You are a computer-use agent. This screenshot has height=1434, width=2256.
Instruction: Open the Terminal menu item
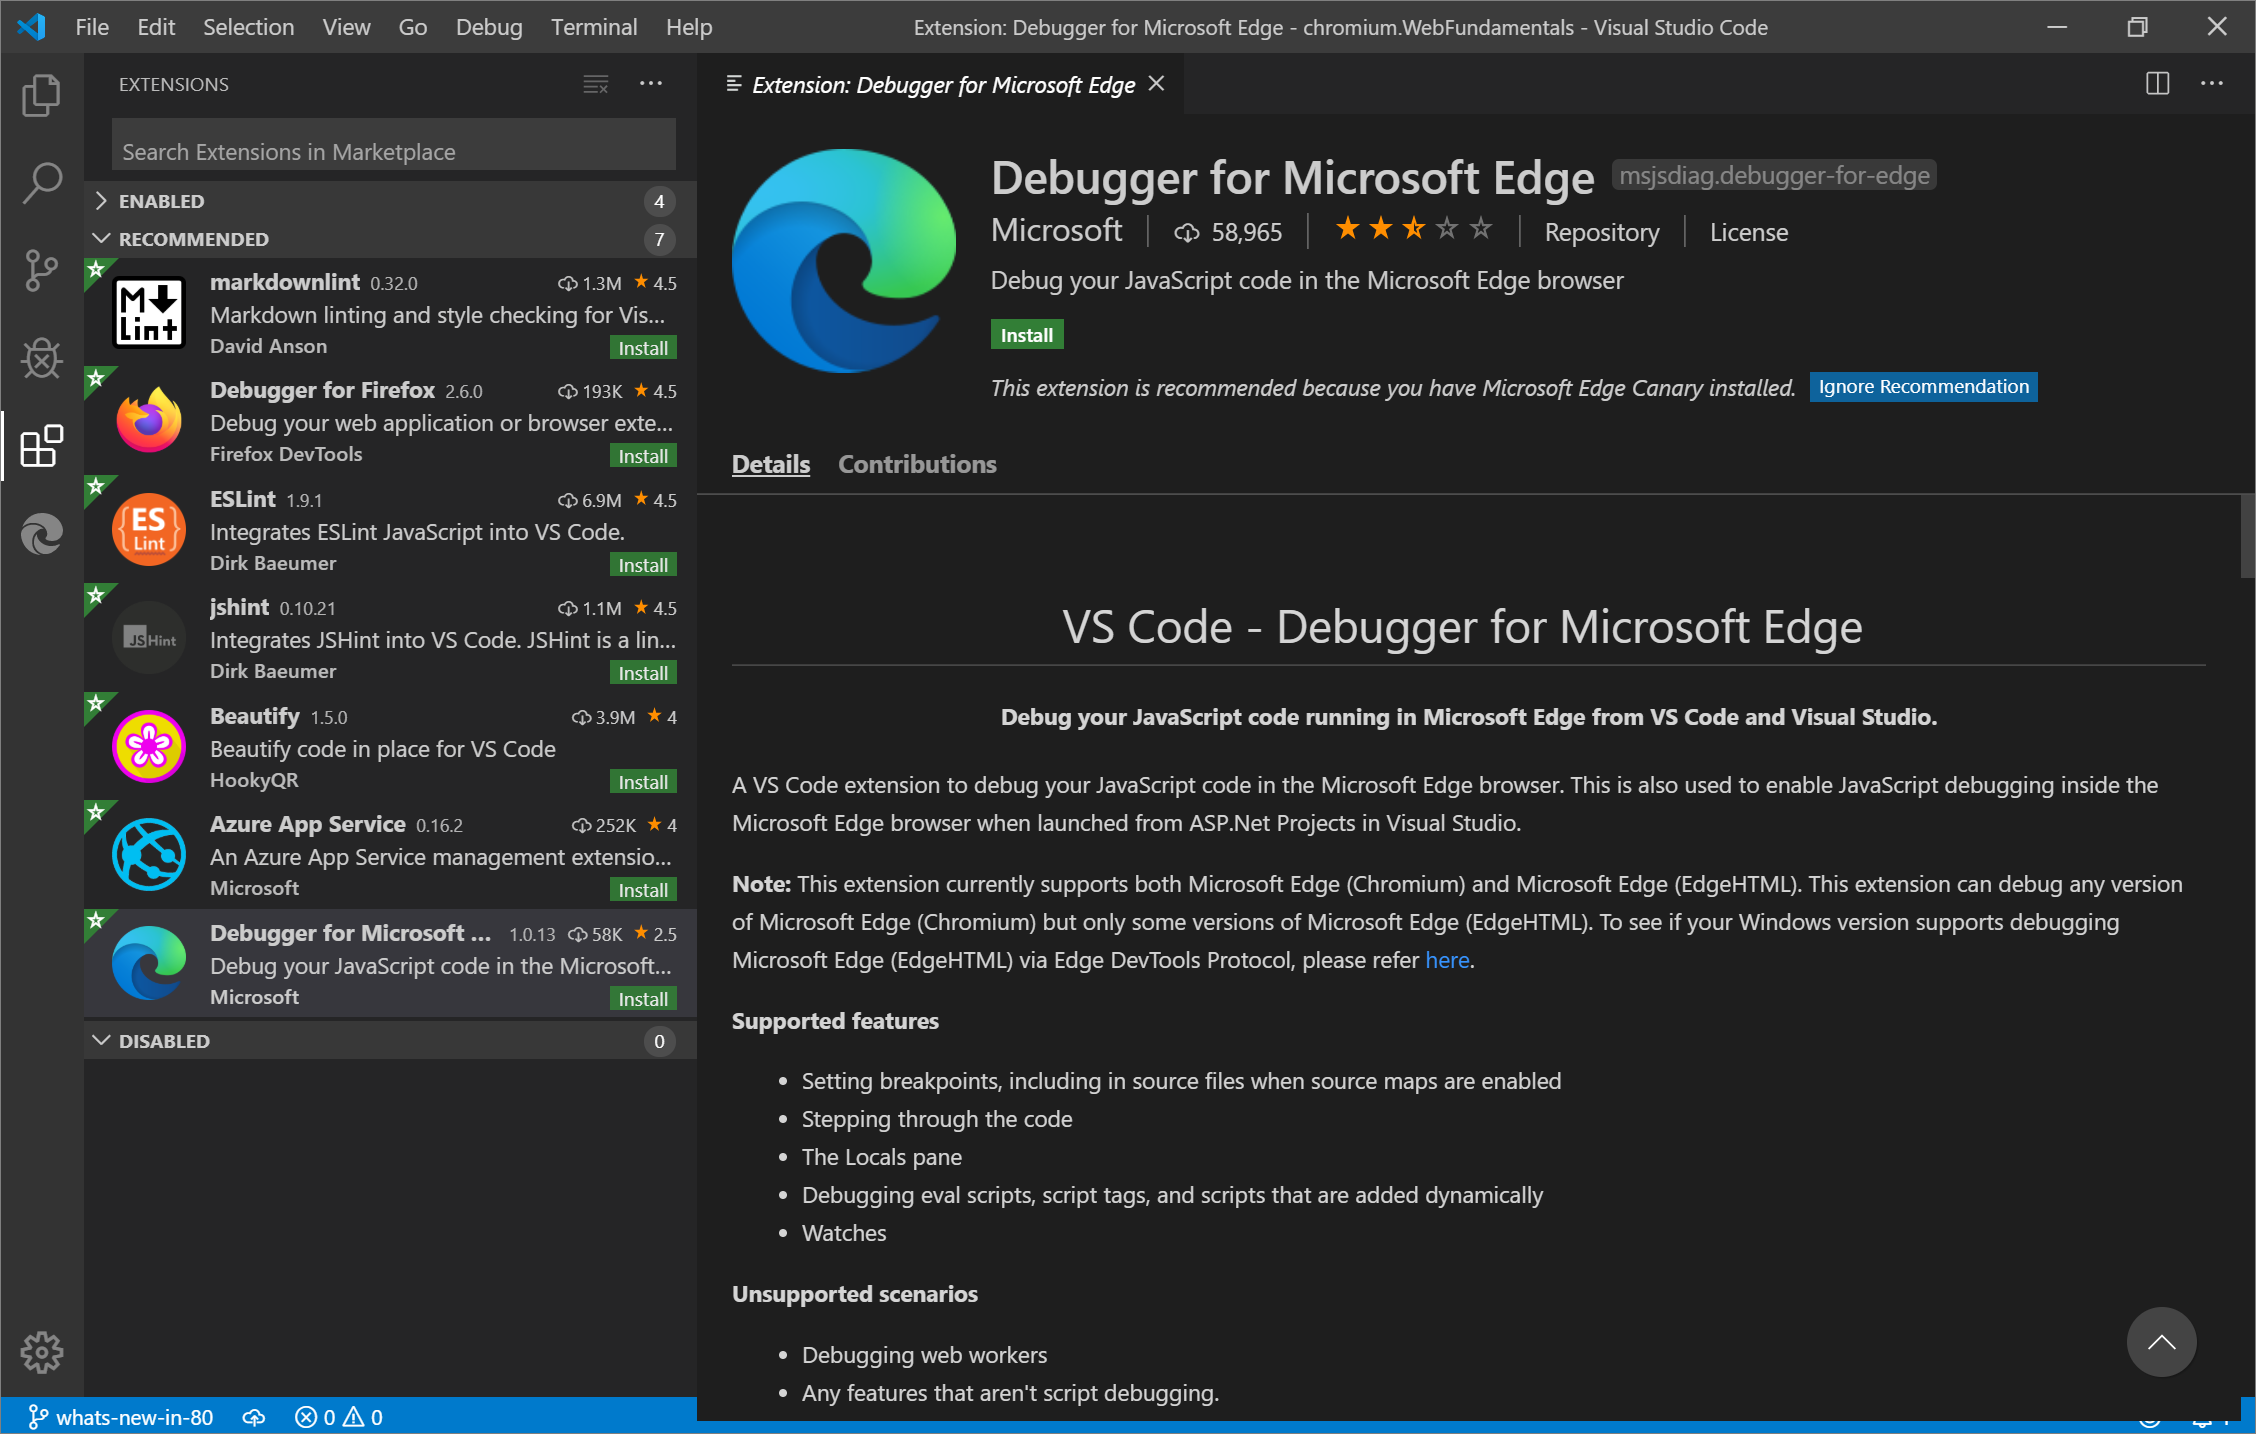pos(592,25)
